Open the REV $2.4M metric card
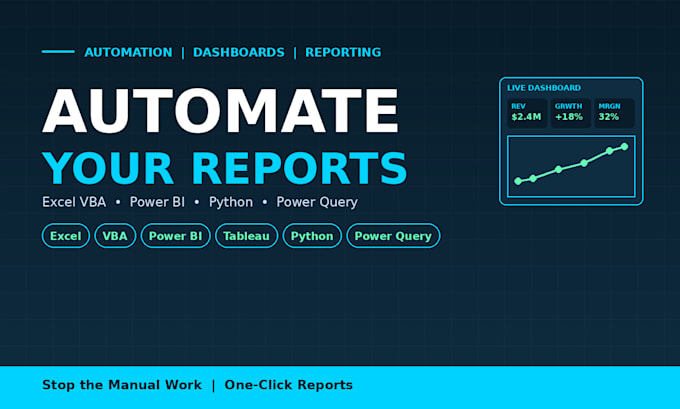Screen dimensions: 680x409 point(527,113)
